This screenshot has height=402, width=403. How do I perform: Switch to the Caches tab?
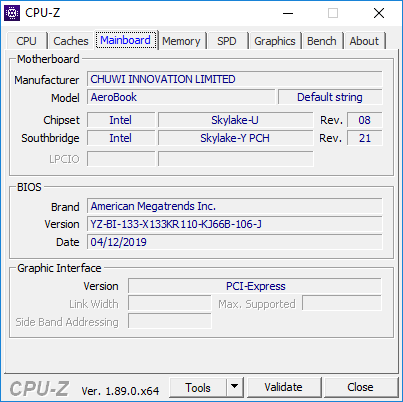click(x=71, y=41)
